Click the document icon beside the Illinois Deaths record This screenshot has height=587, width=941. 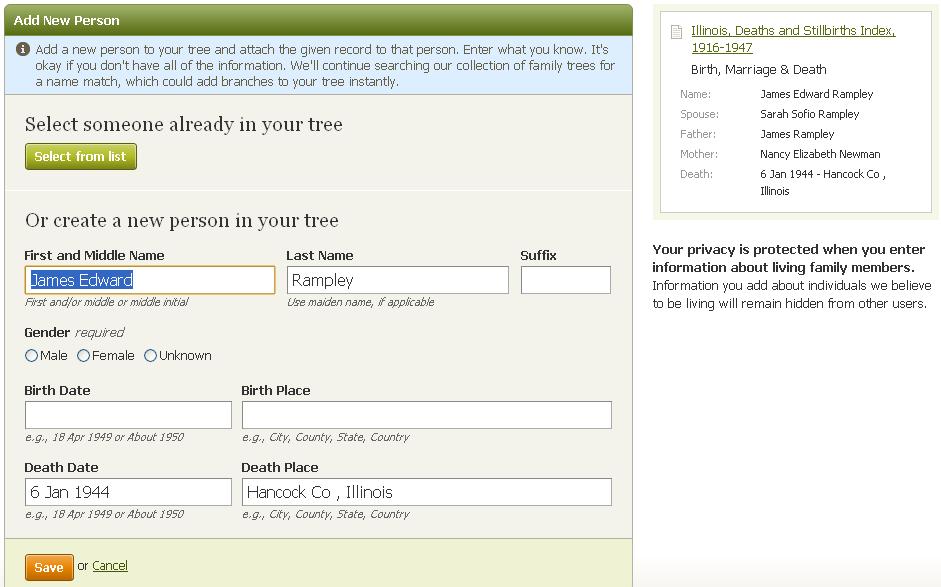tap(676, 32)
